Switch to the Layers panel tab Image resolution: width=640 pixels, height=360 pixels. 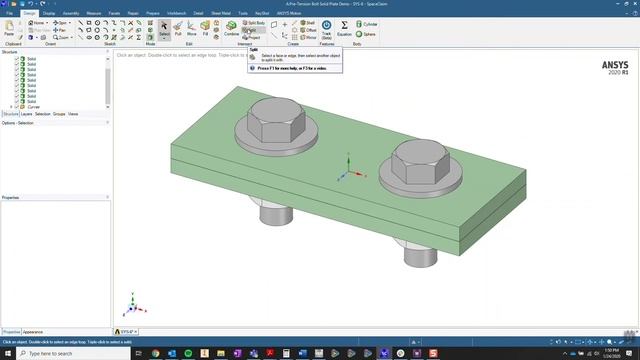pos(27,114)
